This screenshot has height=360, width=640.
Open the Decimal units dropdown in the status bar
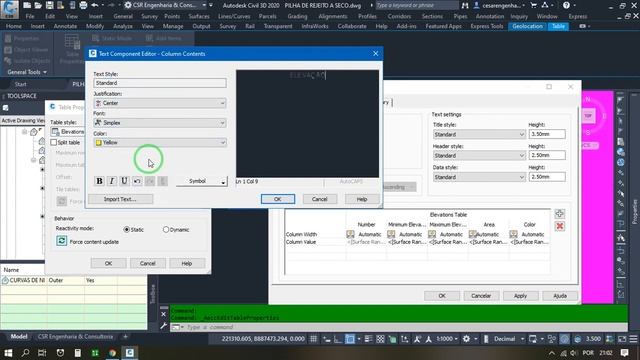[509, 339]
